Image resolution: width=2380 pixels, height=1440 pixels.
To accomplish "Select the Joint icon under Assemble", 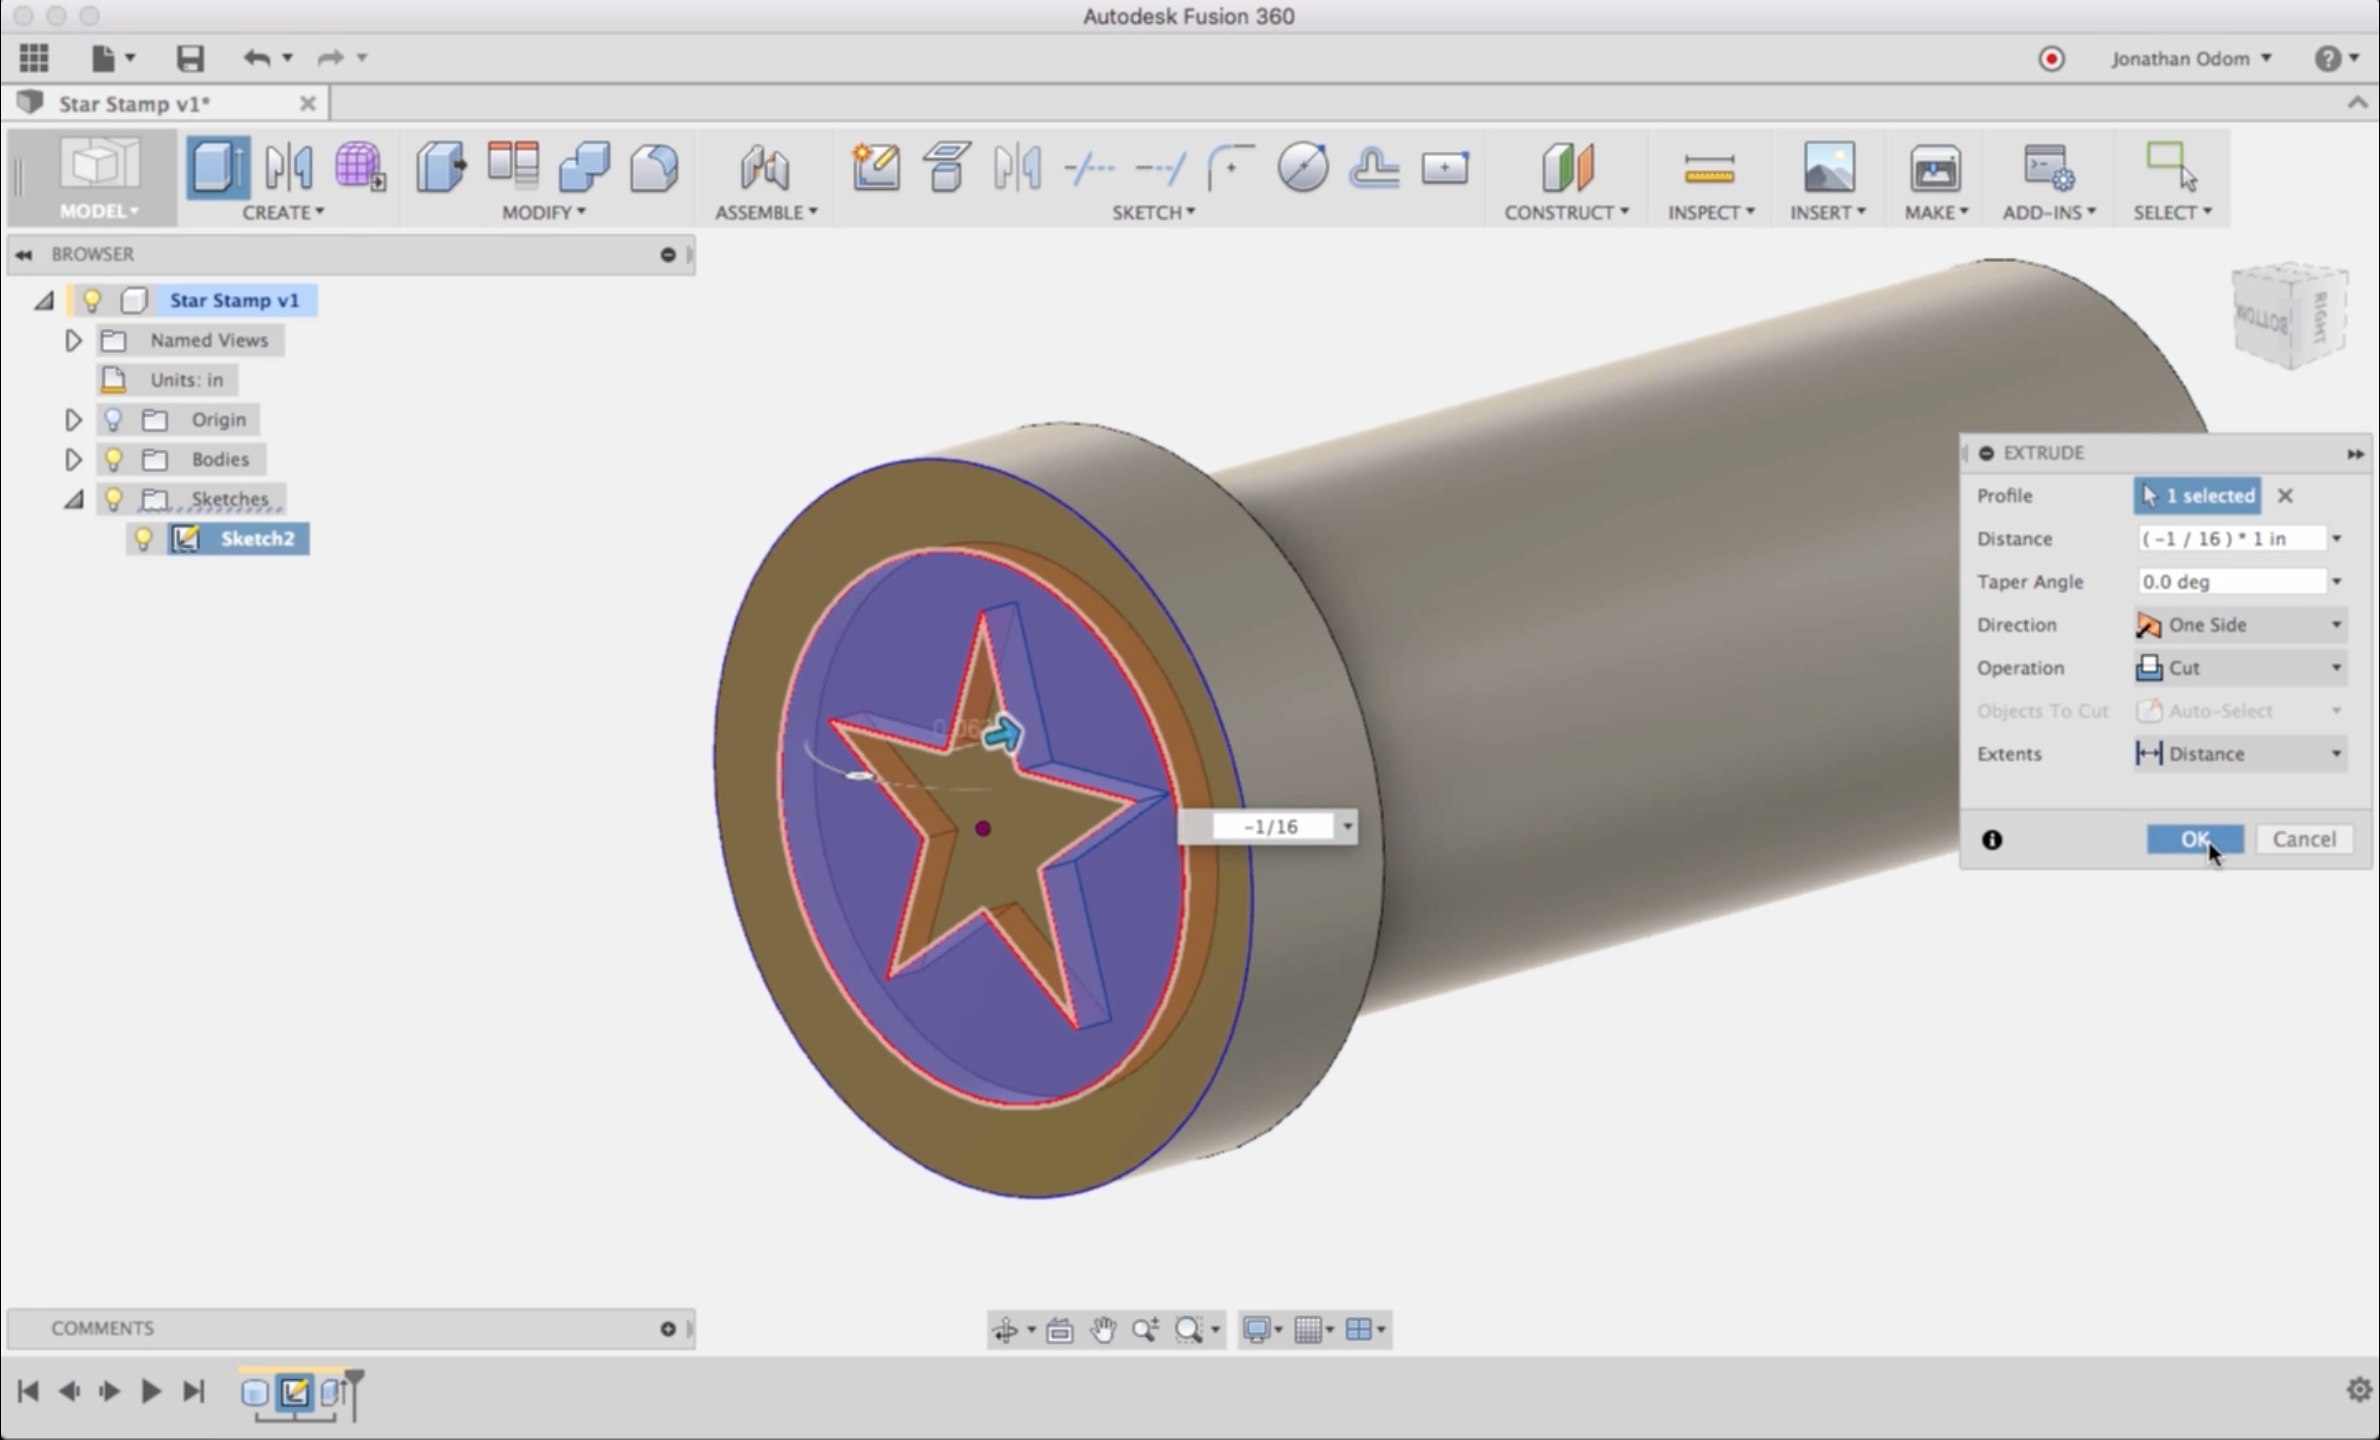I will tap(765, 166).
